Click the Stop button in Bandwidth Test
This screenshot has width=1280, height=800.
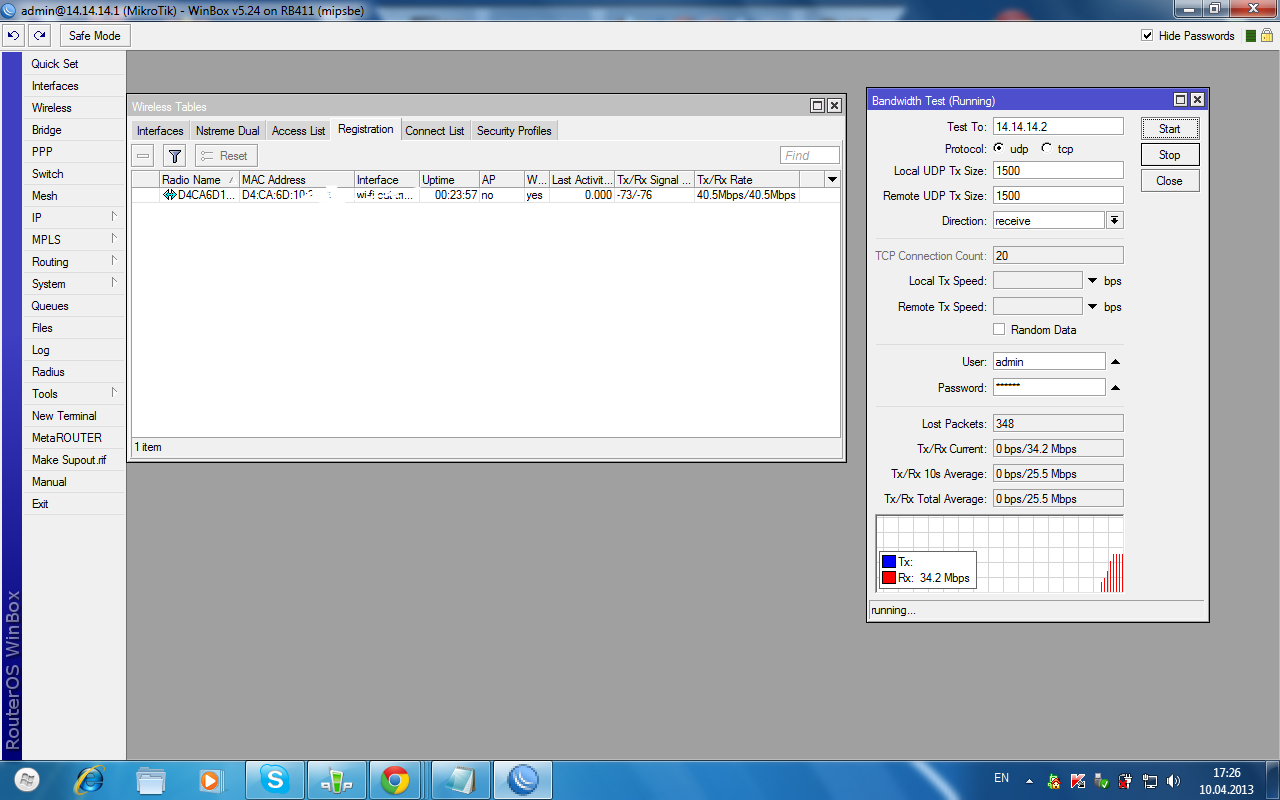tap(1170, 155)
